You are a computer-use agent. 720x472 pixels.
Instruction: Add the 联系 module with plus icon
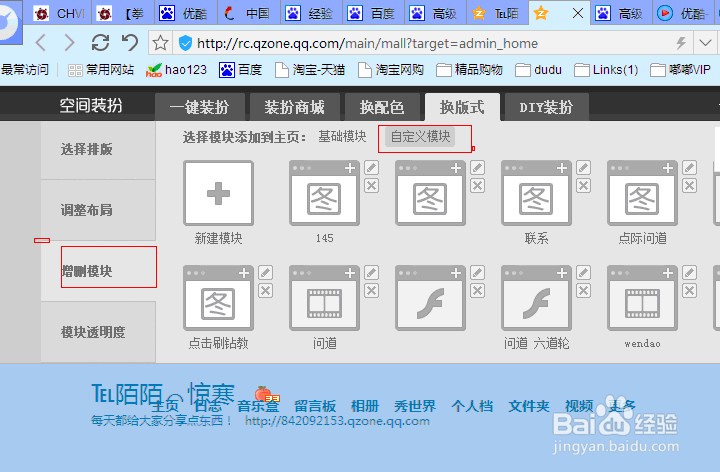[562, 168]
